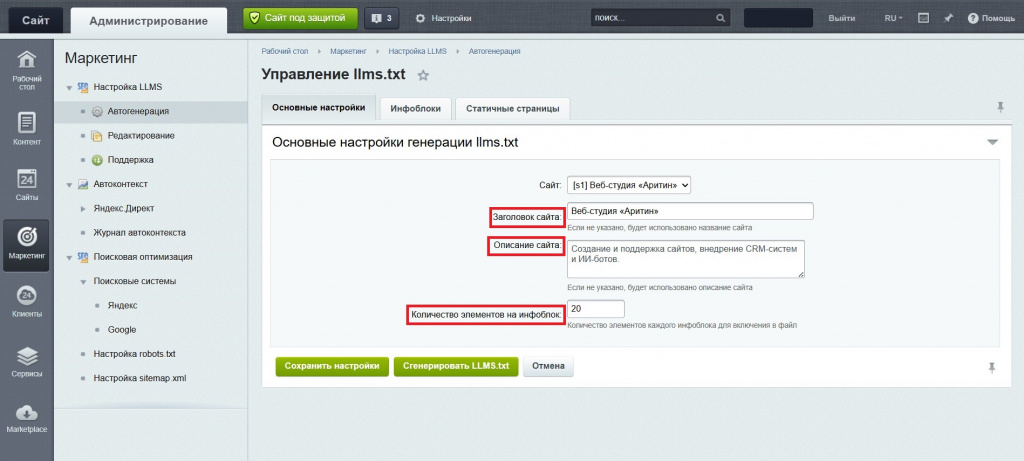Viewport: 1024px width, 461px height.
Task: Add page to favorites star icon
Action: 423,75
